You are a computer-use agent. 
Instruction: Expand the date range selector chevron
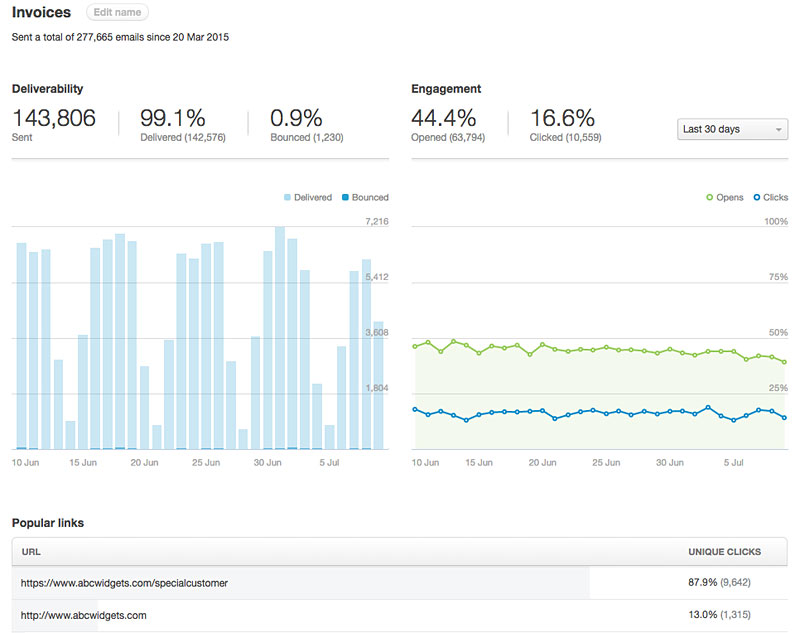tap(779, 129)
